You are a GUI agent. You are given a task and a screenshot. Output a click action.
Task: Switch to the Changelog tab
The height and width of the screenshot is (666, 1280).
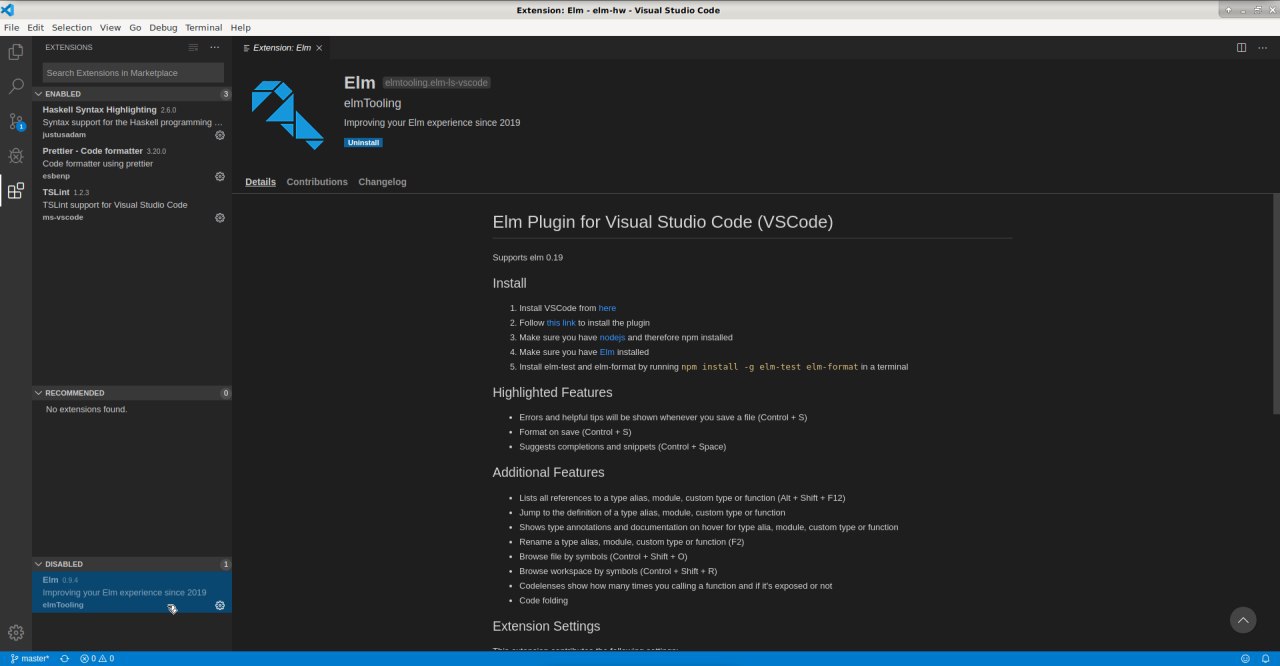tap(382, 182)
